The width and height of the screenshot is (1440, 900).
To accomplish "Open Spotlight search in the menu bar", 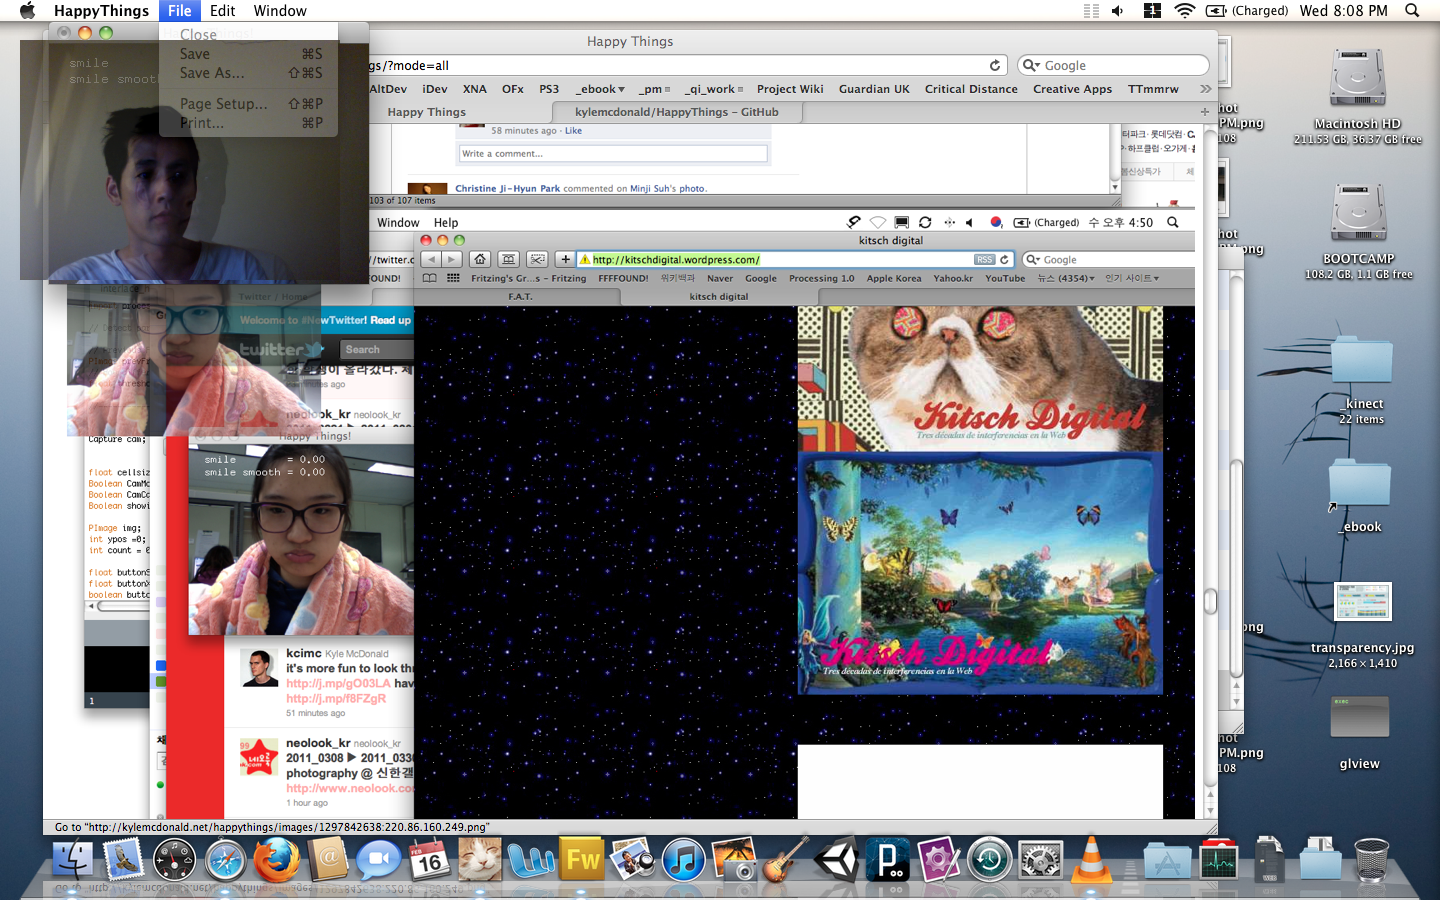I will coord(1412,11).
